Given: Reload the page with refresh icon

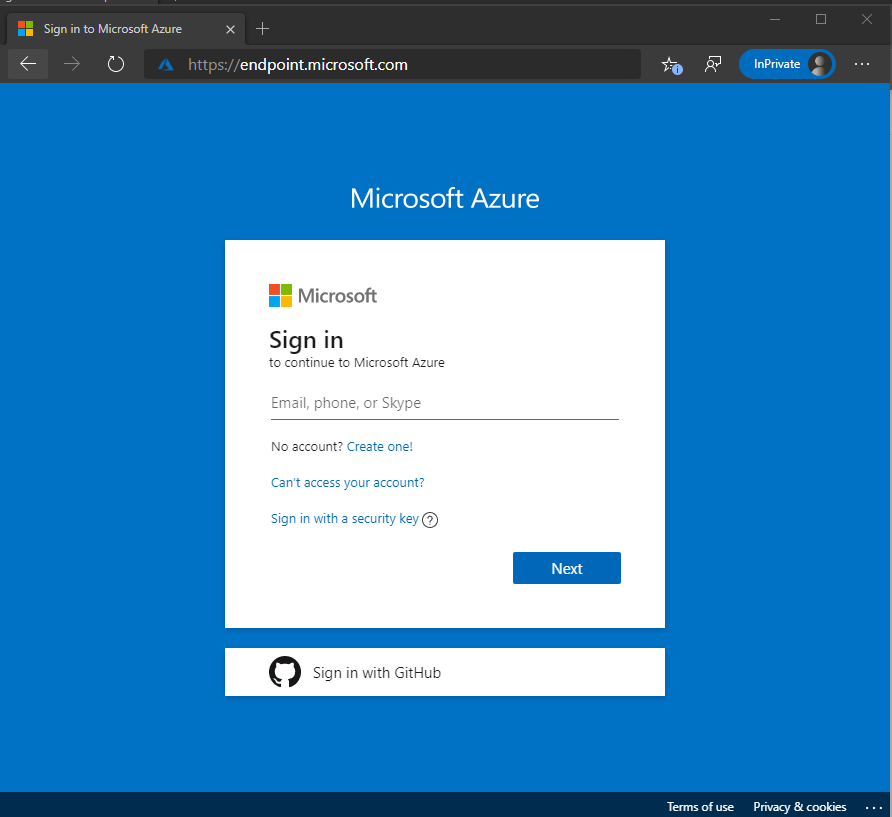Looking at the screenshot, I should pos(115,64).
